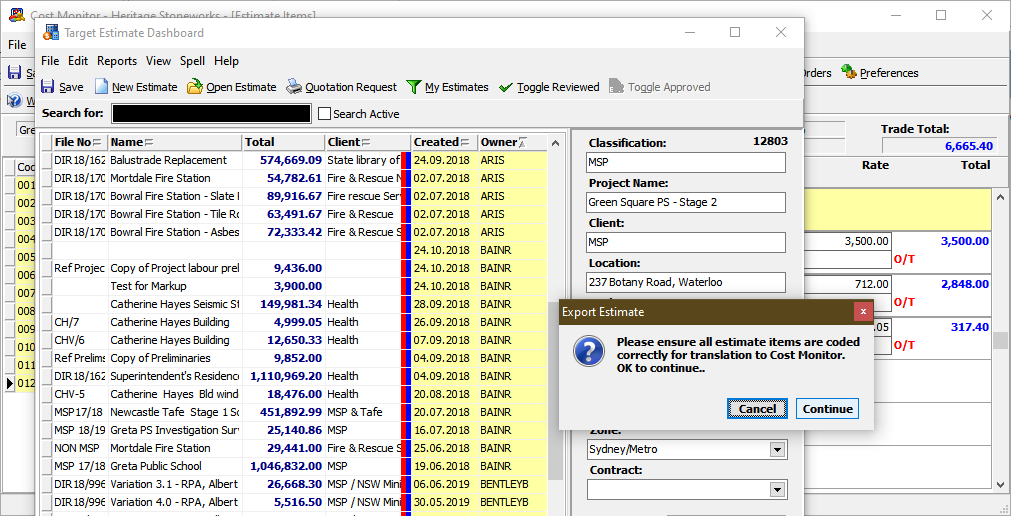Viewport: 1011px width, 516px height.
Task: Sort by Created column header
Action: click(444, 142)
